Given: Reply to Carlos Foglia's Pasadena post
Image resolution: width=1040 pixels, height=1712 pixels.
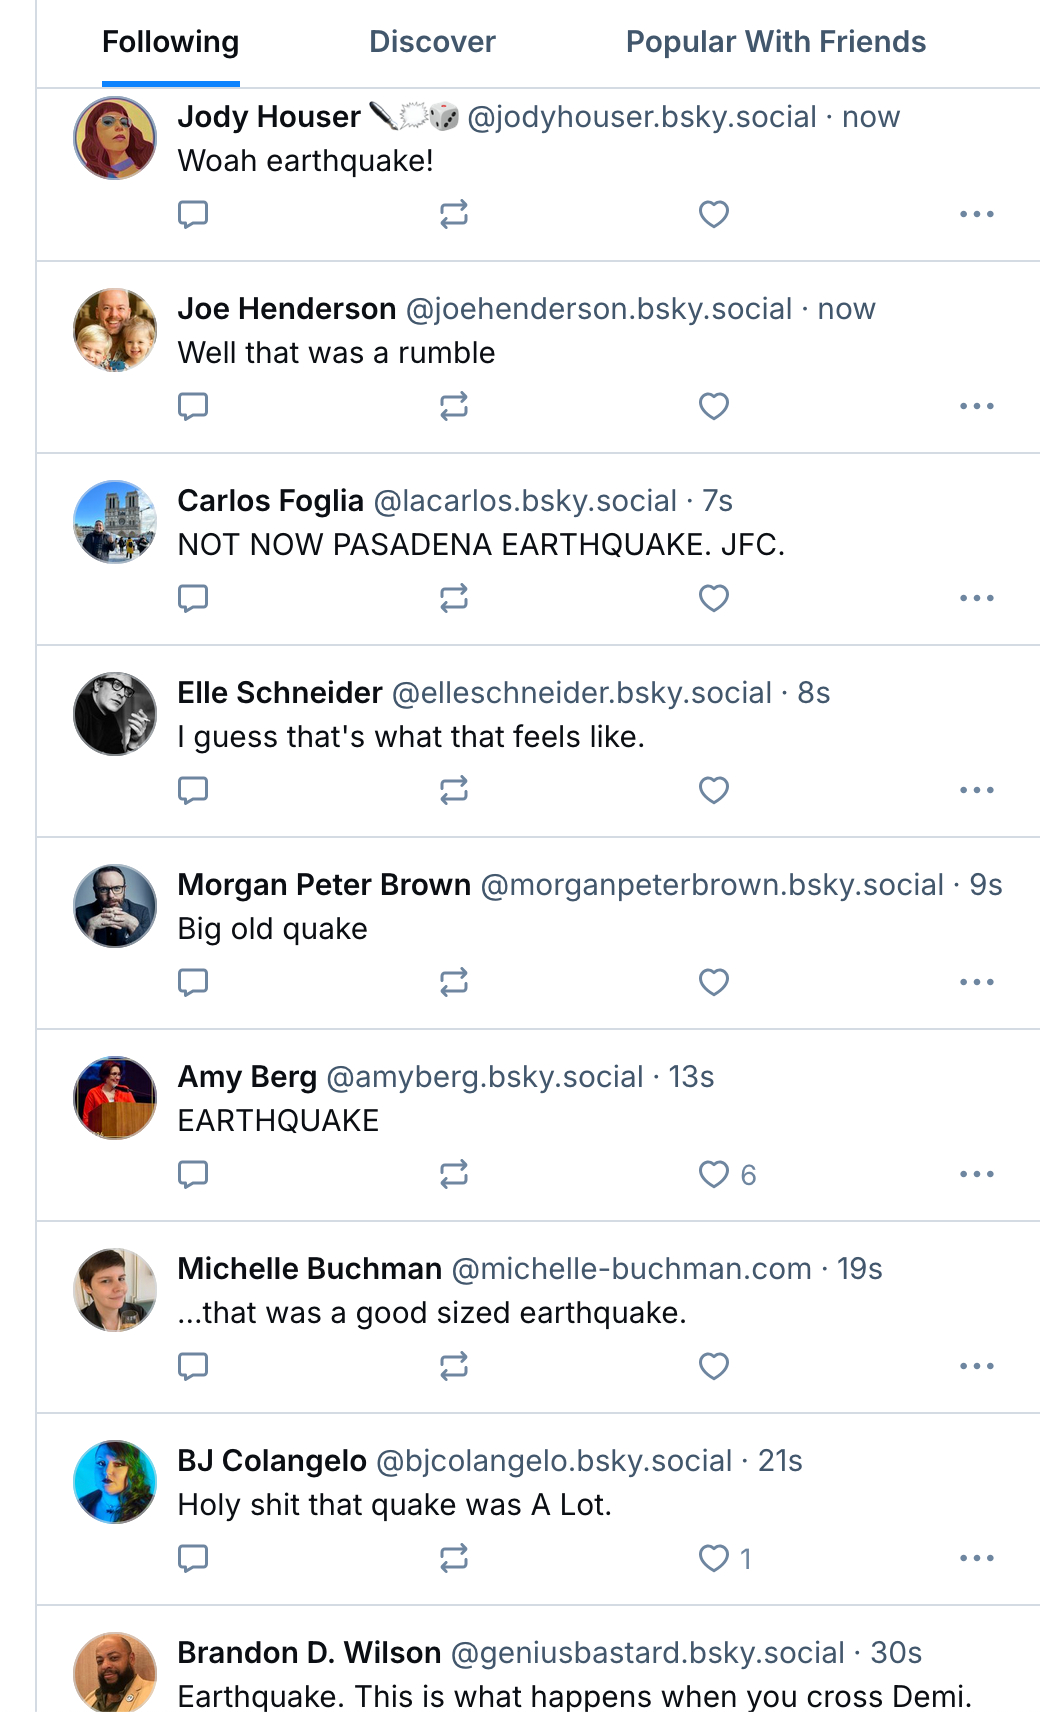Looking at the screenshot, I should pyautogui.click(x=193, y=598).
